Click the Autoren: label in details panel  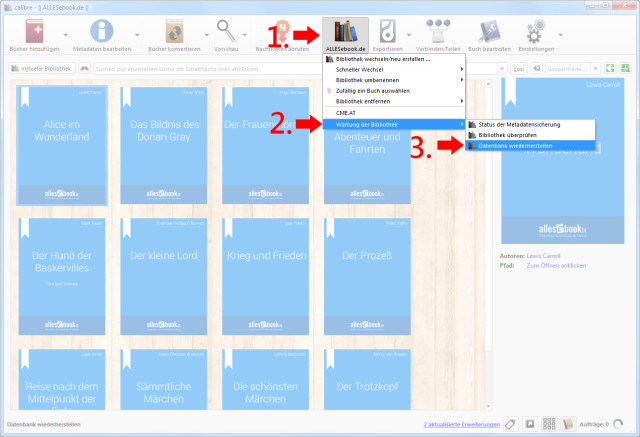tap(512, 256)
